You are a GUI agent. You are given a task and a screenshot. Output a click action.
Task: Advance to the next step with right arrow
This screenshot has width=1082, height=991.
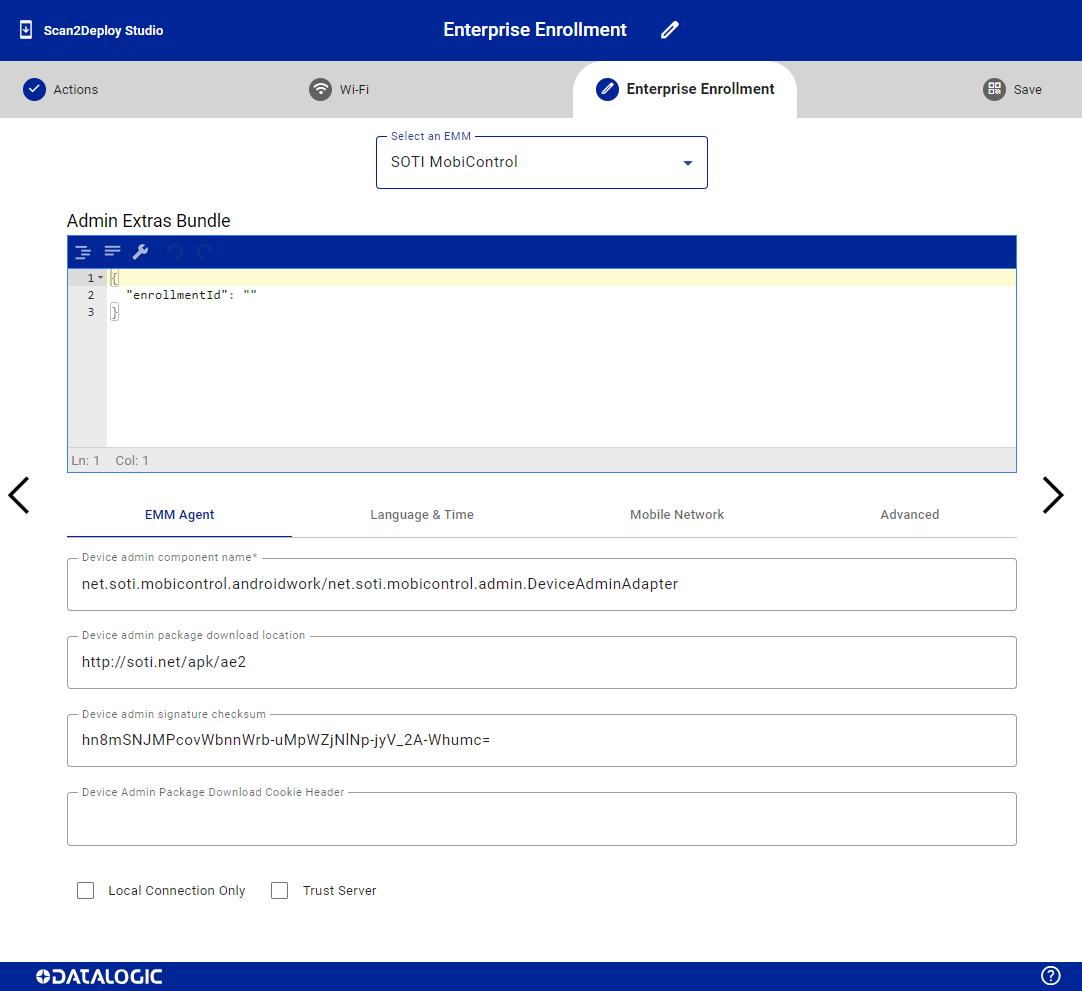tap(1052, 496)
